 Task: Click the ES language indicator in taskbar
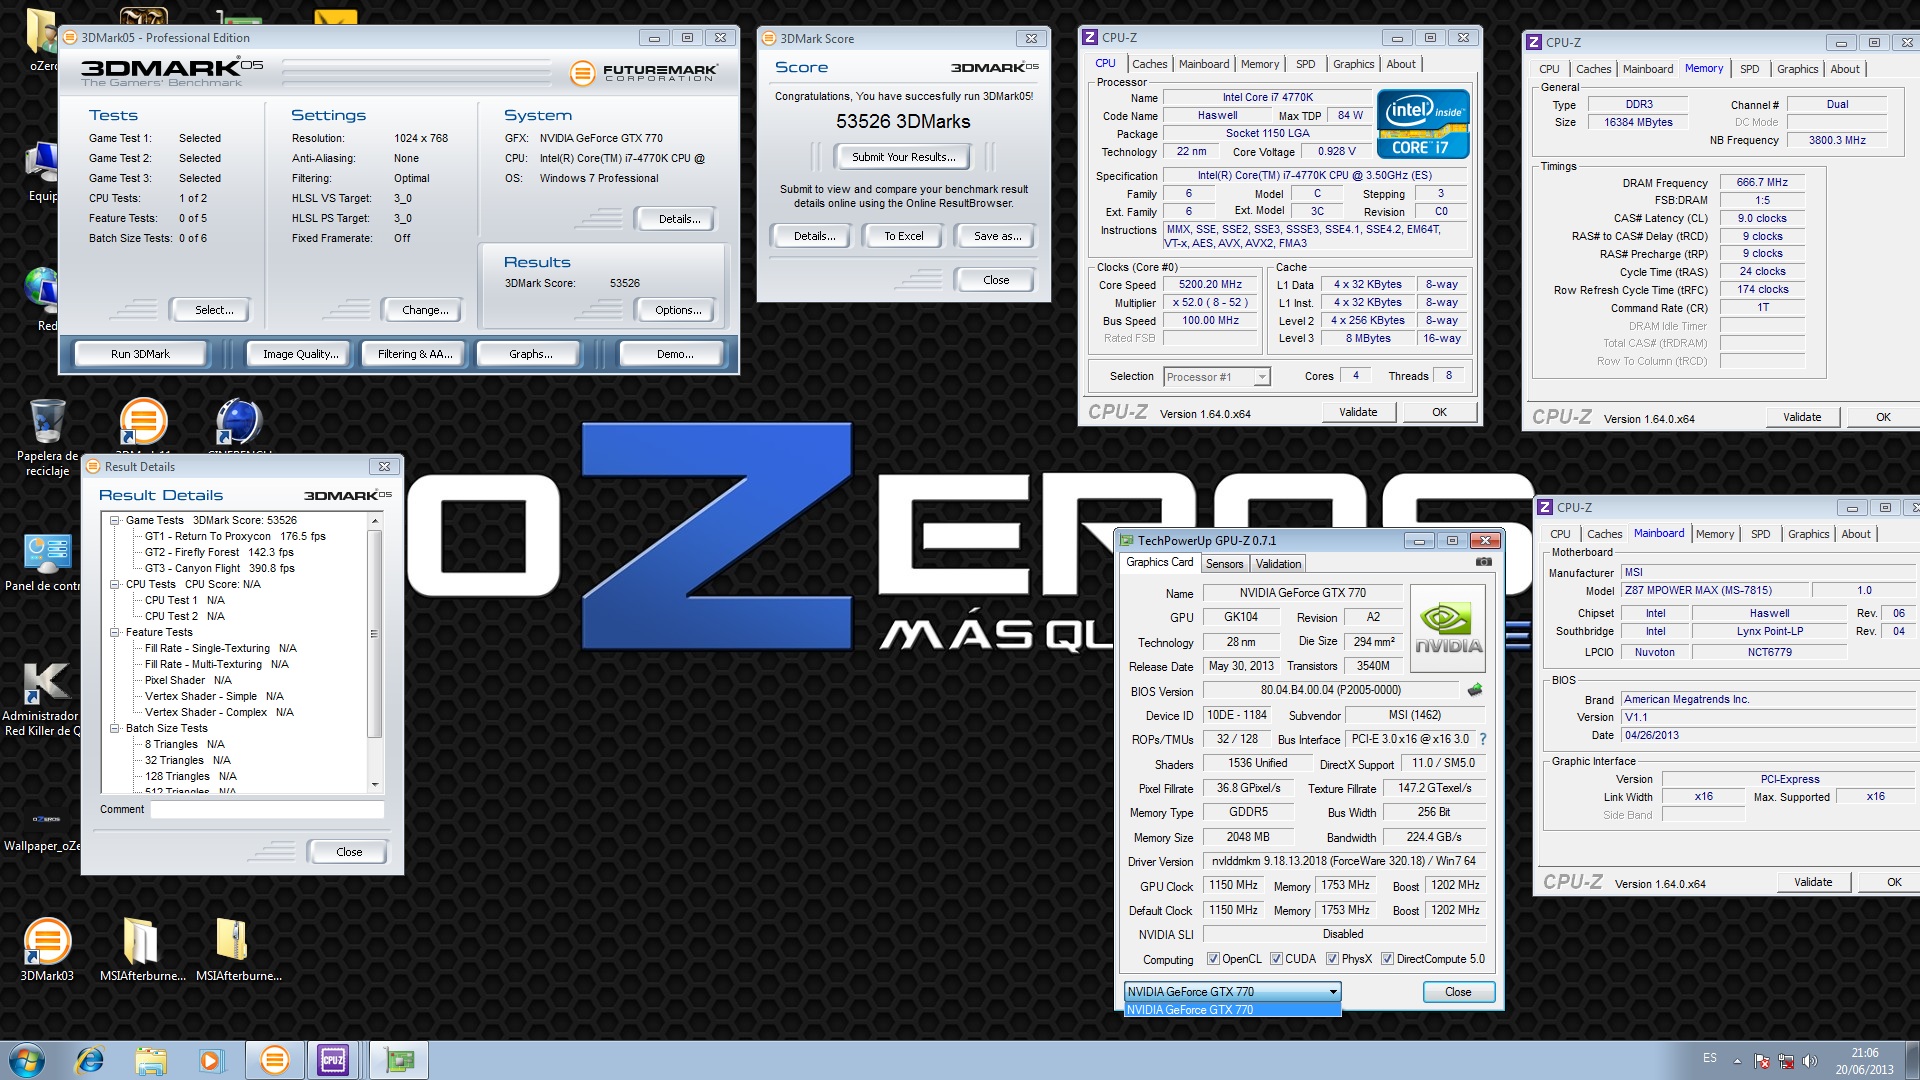coord(1710,1058)
